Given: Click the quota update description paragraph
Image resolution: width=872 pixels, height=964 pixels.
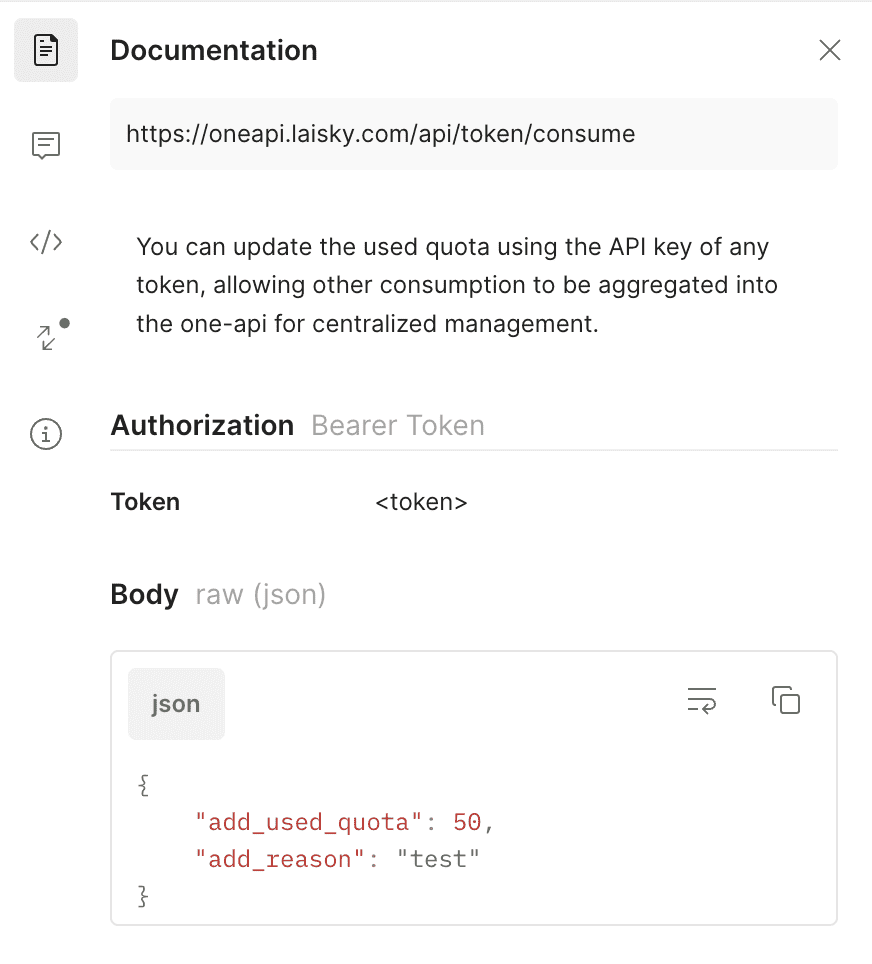Looking at the screenshot, I should (457, 285).
